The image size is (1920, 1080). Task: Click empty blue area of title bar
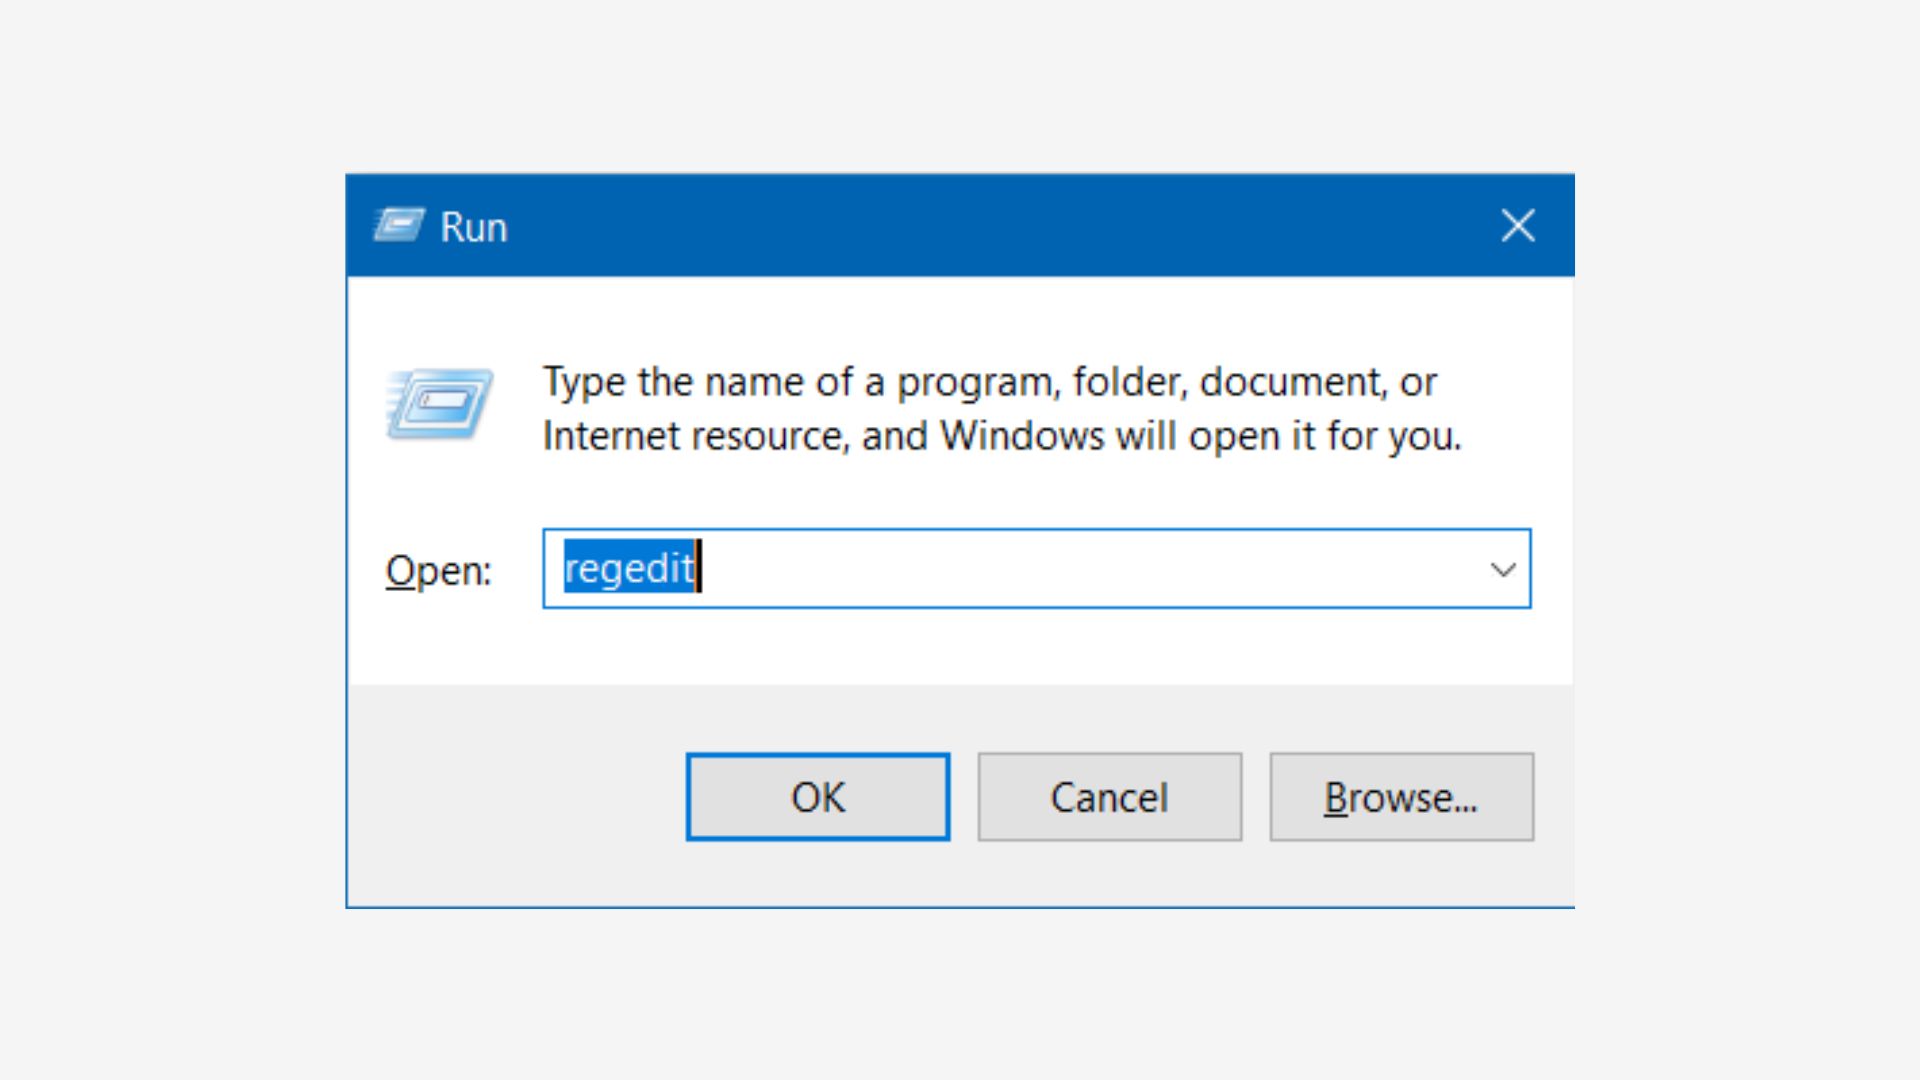[x=1000, y=226]
